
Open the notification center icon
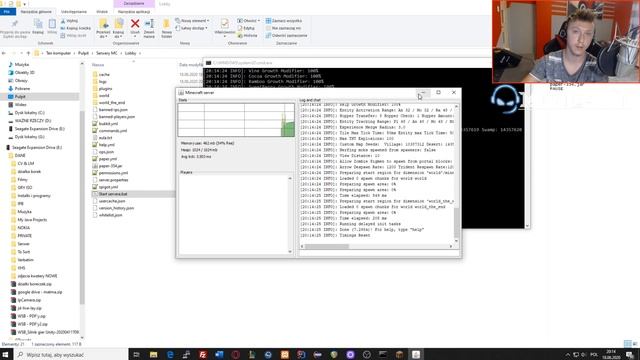[630, 354]
